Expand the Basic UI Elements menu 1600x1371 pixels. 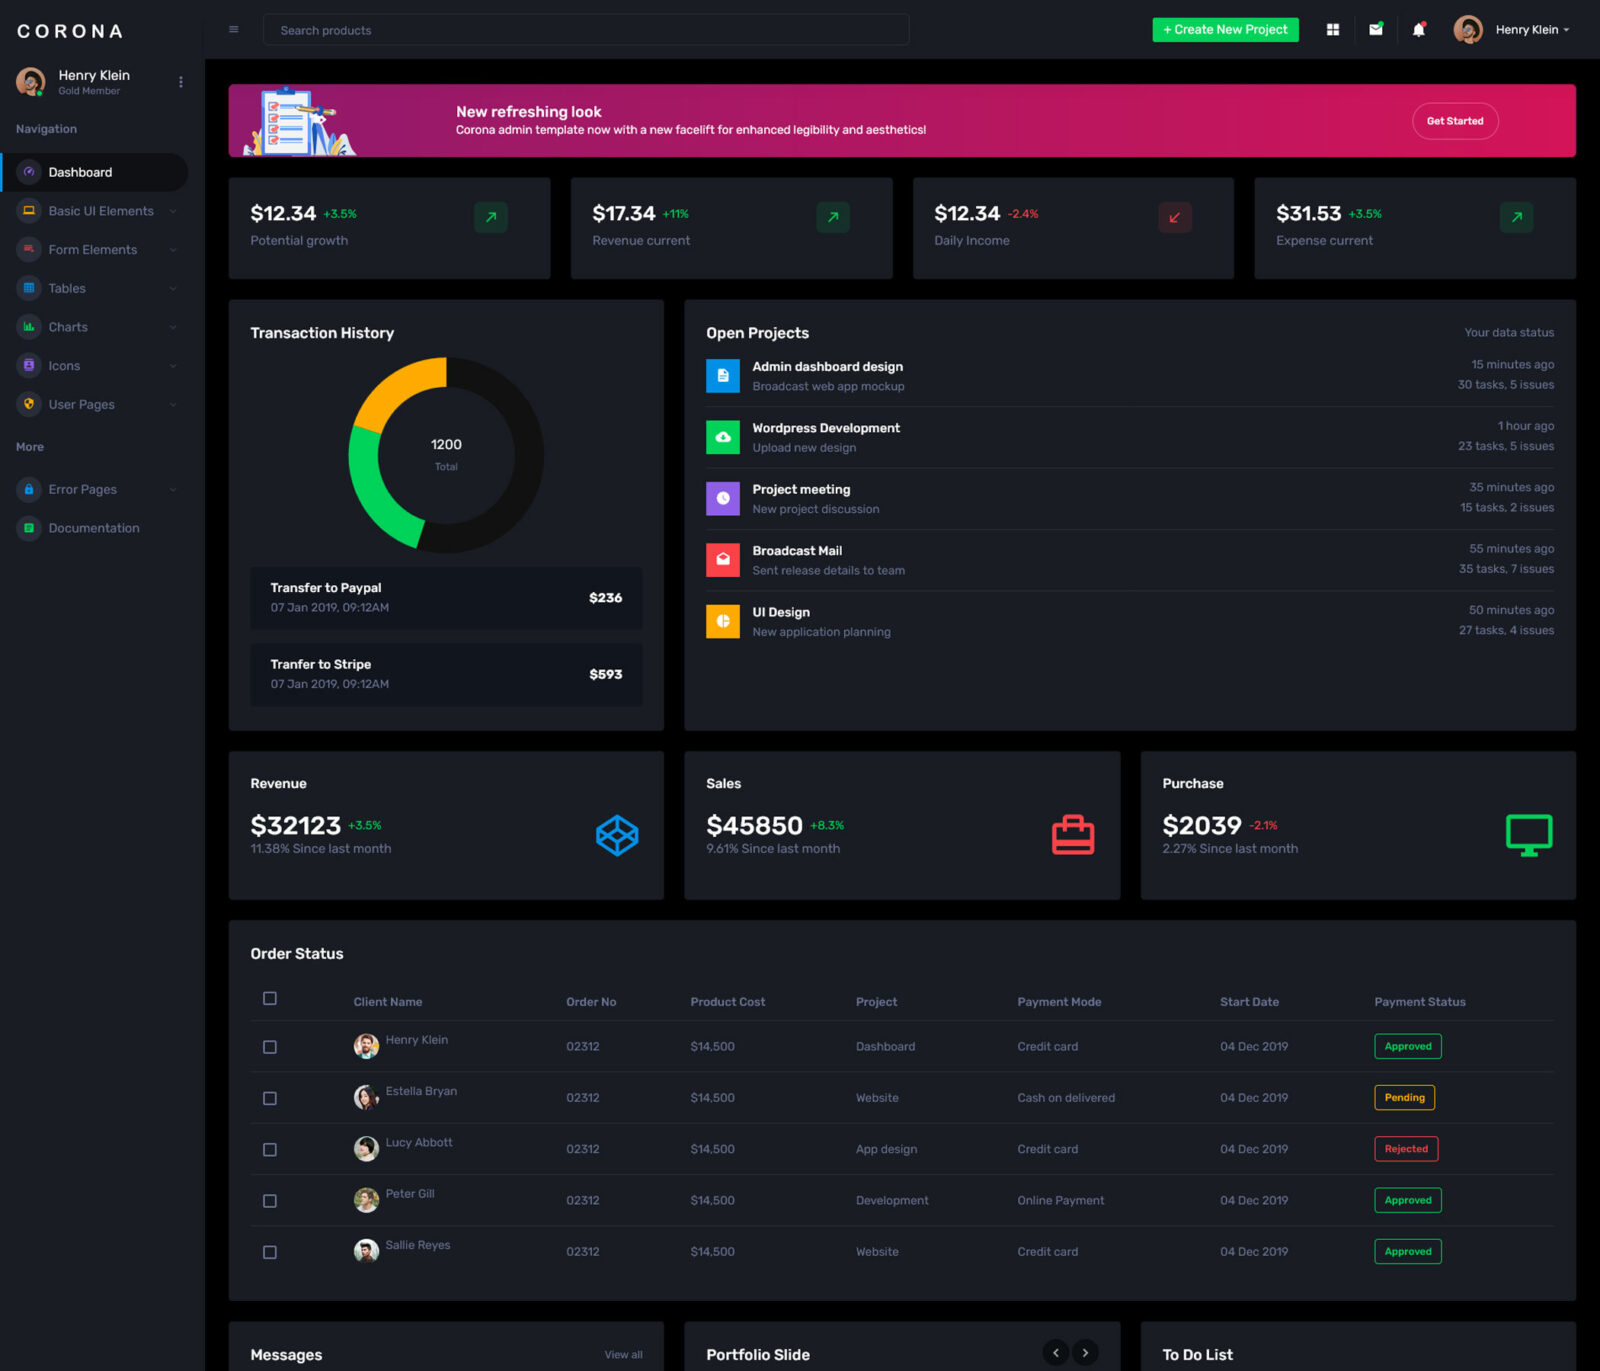(x=100, y=210)
